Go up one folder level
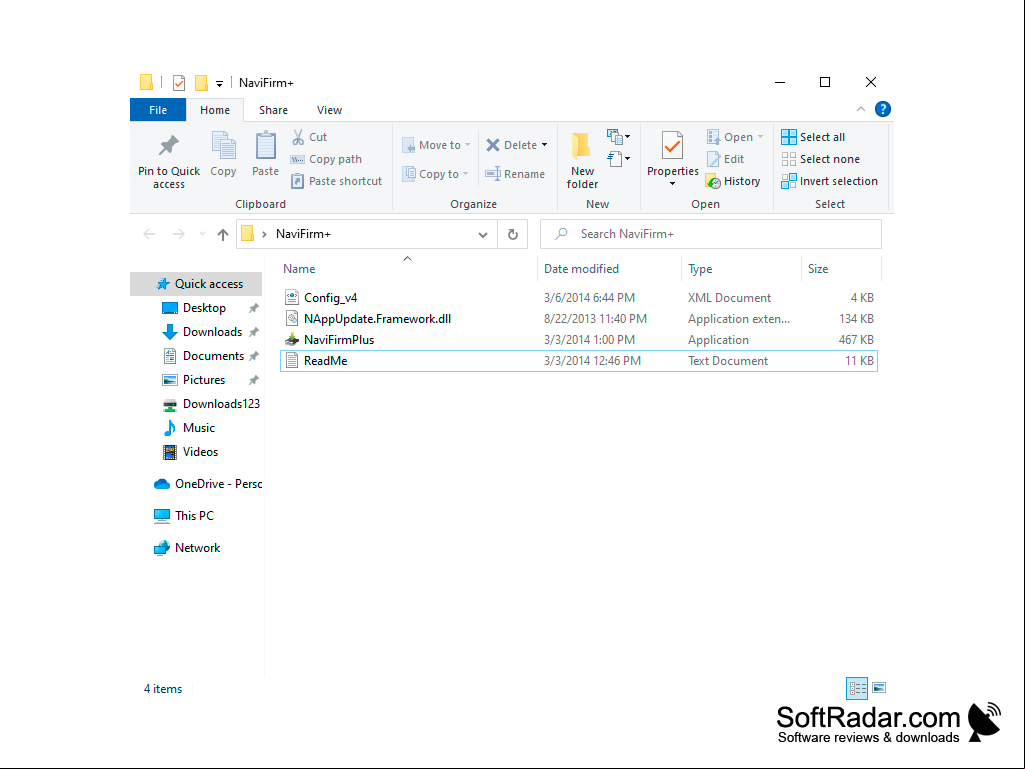The image size is (1025, 769). click(223, 234)
